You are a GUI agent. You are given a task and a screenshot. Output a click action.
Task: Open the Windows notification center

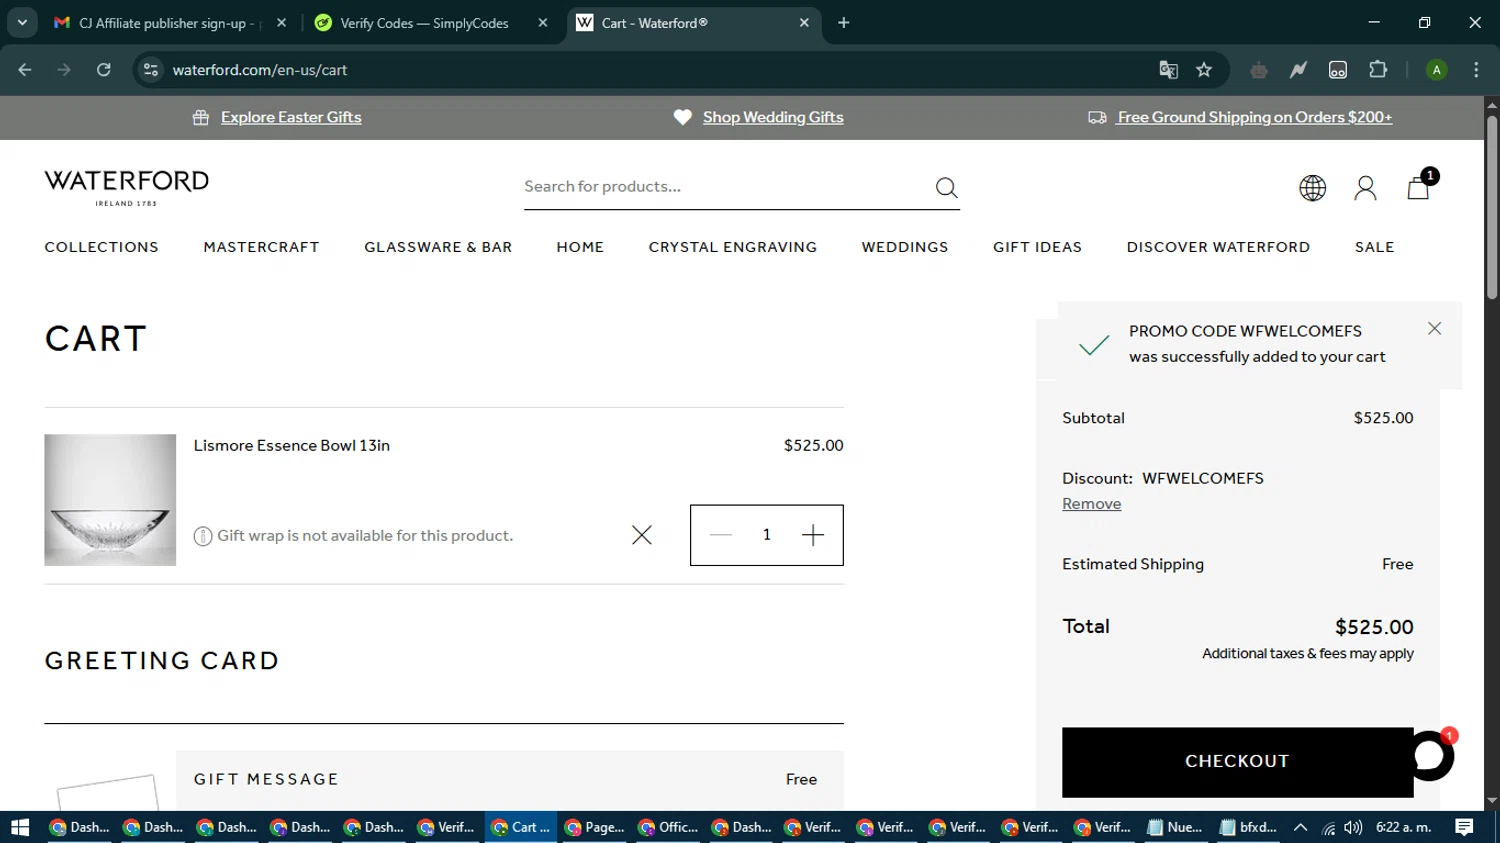[1464, 827]
